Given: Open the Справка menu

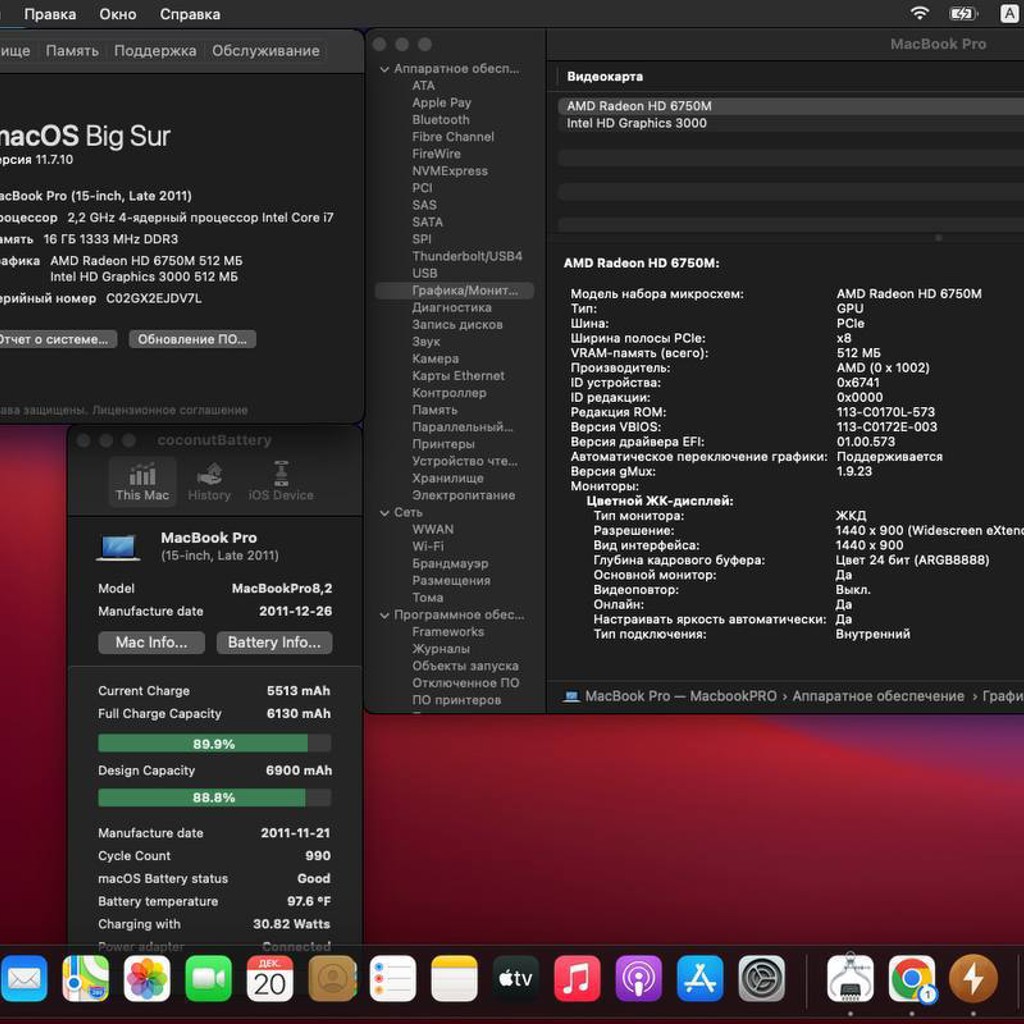Looking at the screenshot, I should pyautogui.click(x=190, y=14).
